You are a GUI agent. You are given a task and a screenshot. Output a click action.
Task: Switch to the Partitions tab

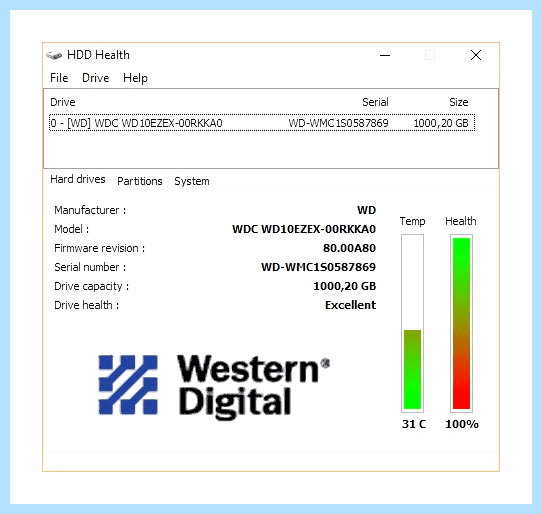coord(140,181)
